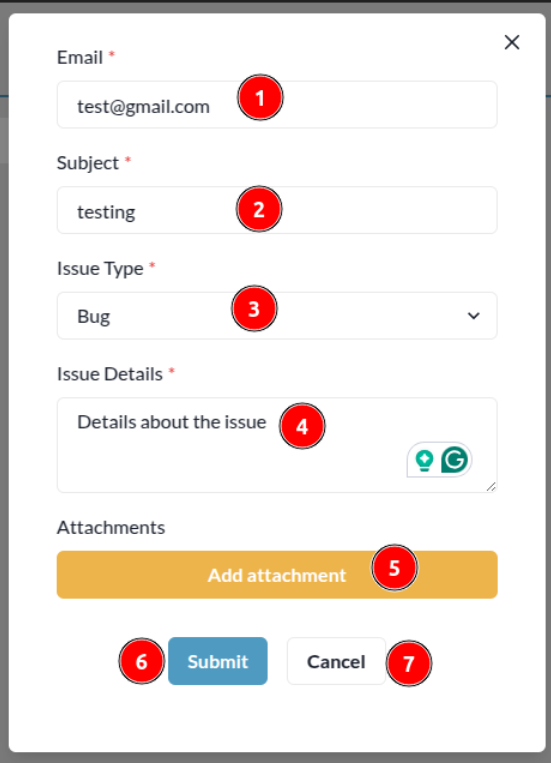Submit the issue form

pos(218,661)
